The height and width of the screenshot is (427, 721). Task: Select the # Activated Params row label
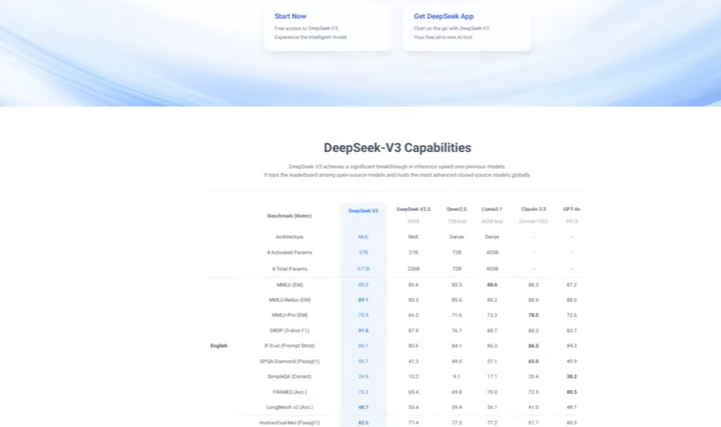coord(290,252)
